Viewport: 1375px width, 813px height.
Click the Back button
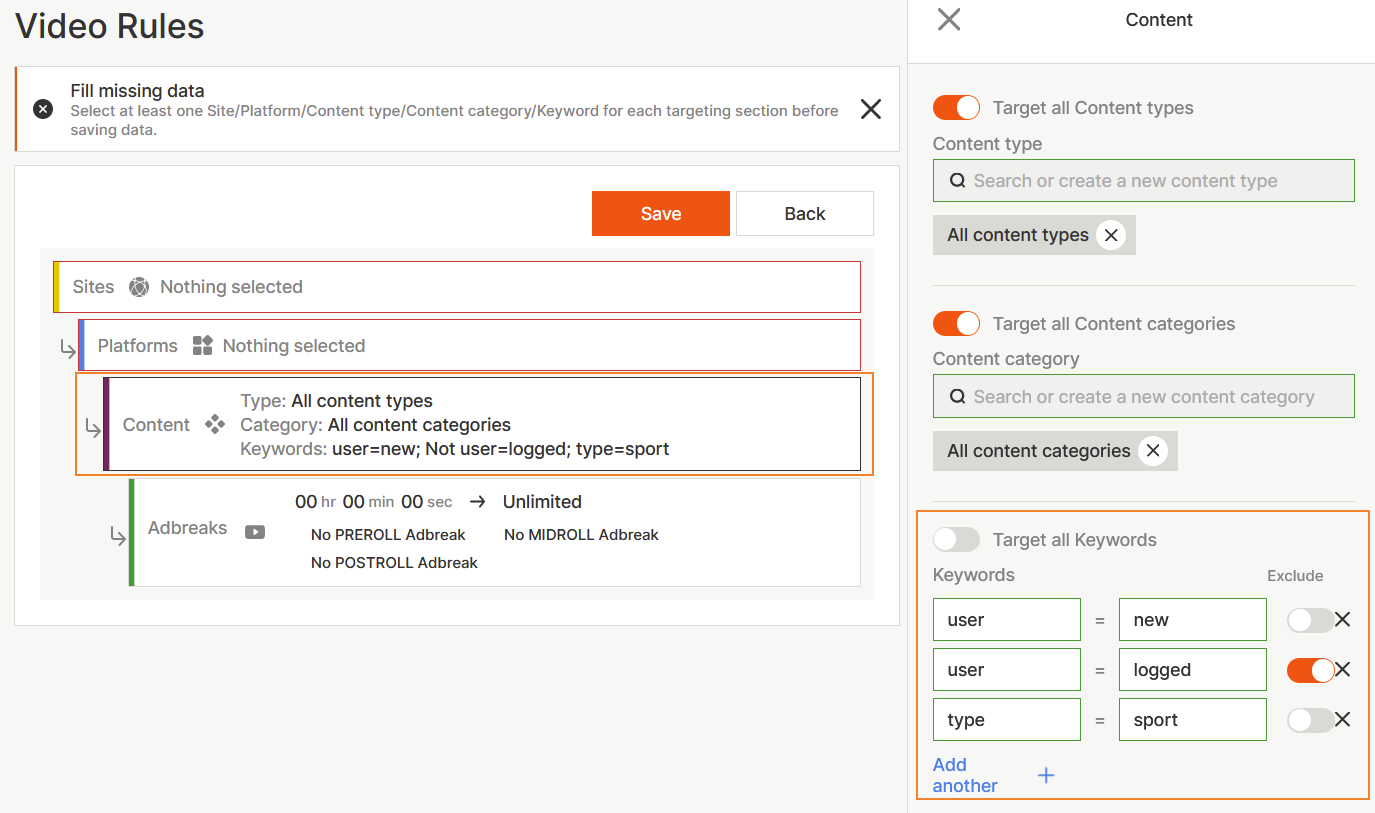pyautogui.click(x=804, y=214)
